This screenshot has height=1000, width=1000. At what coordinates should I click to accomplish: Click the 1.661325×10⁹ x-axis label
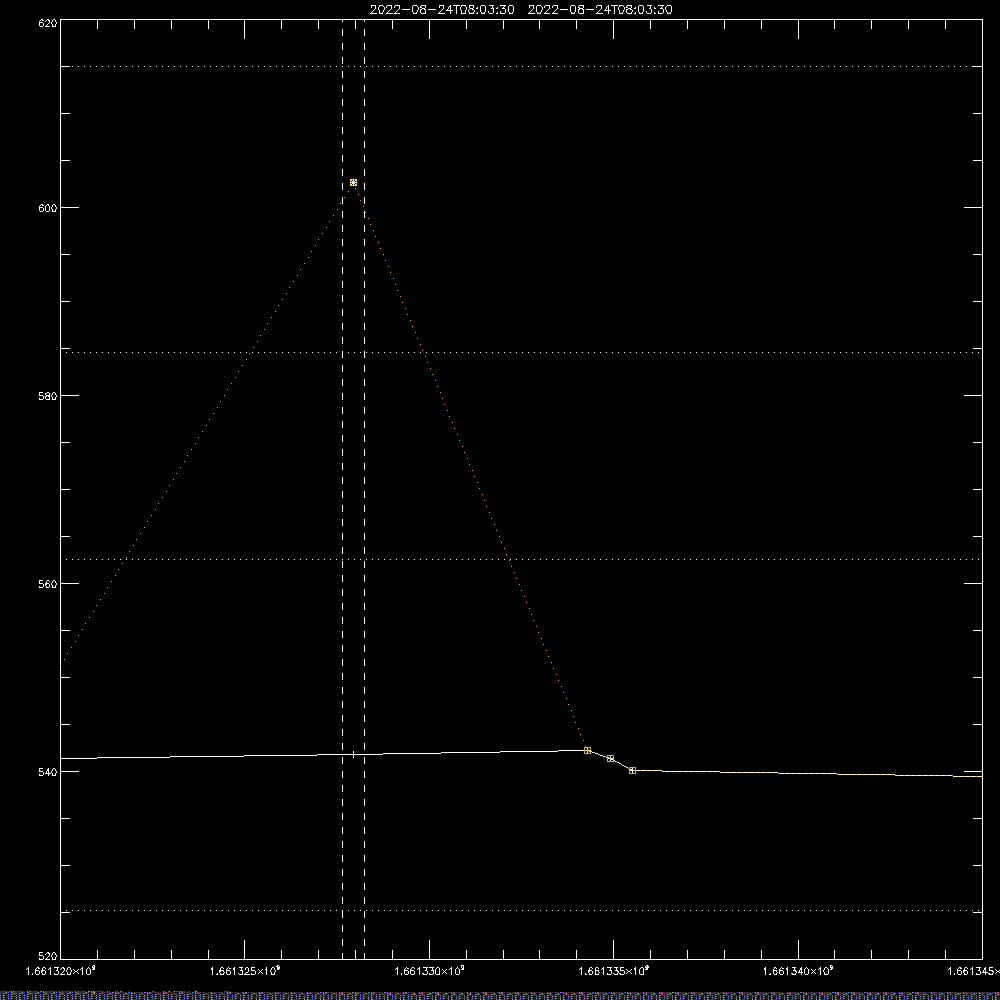pyautogui.click(x=245, y=971)
